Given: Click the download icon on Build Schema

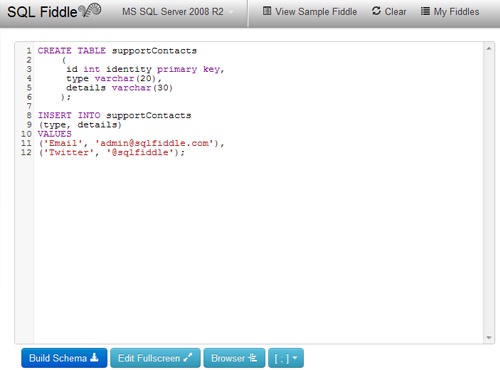Looking at the screenshot, I should pos(94,357).
